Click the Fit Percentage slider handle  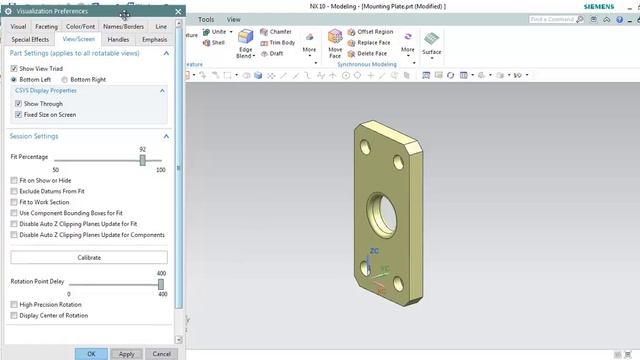(142, 160)
